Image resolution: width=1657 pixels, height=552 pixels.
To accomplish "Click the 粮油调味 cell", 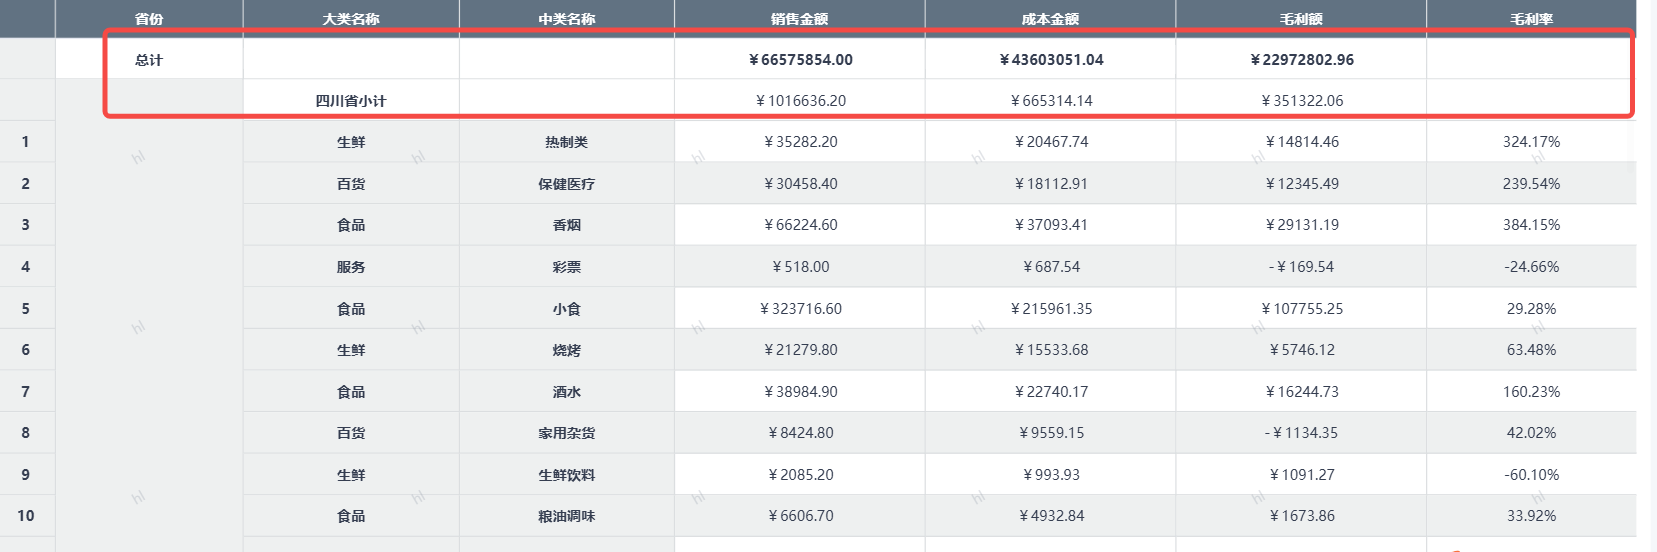I will (567, 516).
